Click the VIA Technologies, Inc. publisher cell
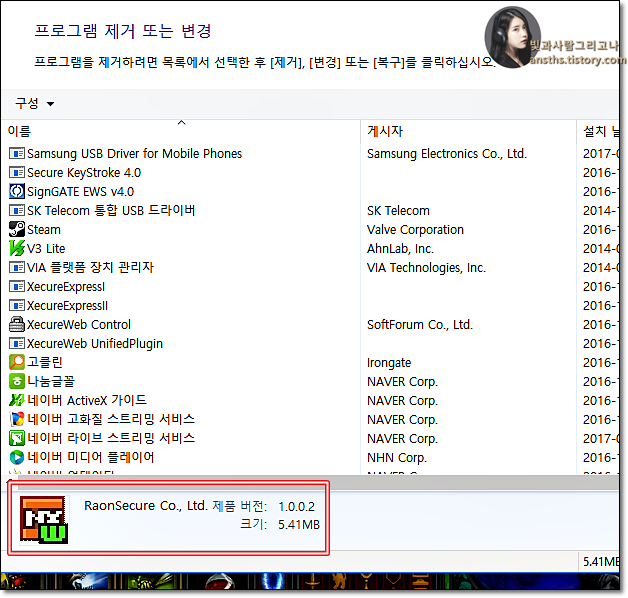 pos(427,268)
